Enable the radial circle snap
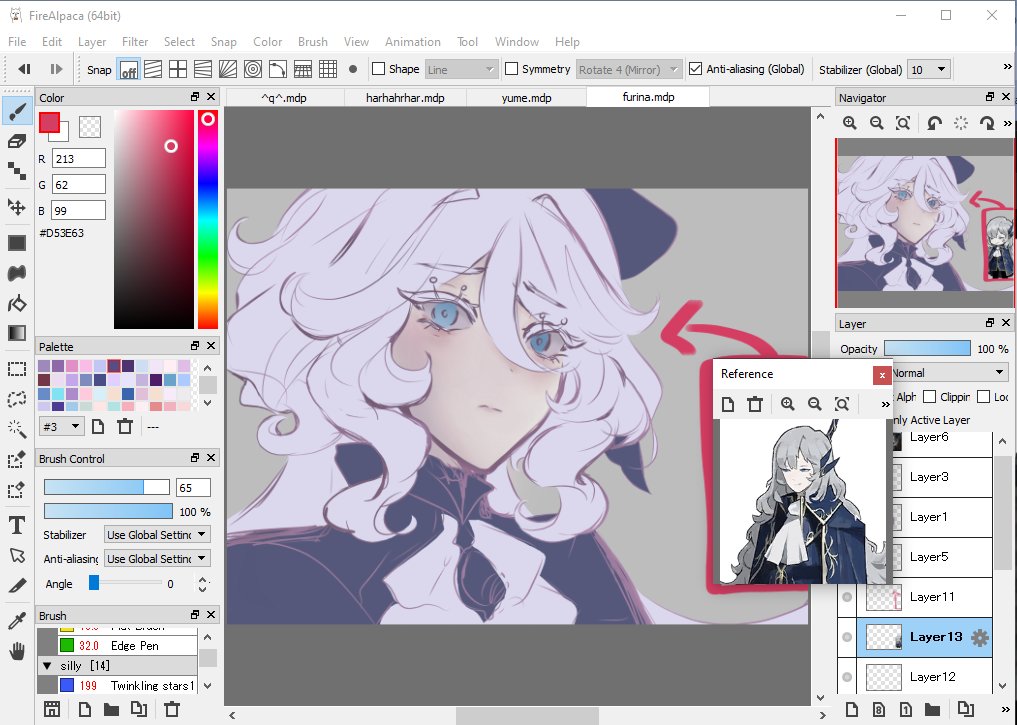The height and width of the screenshot is (725, 1017). point(253,69)
